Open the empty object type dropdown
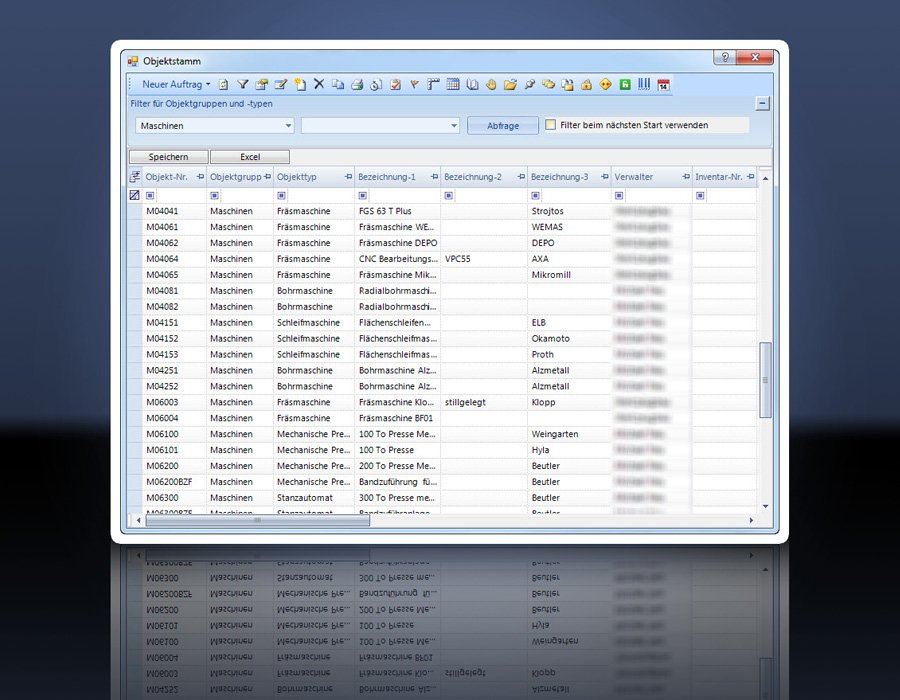 click(454, 126)
